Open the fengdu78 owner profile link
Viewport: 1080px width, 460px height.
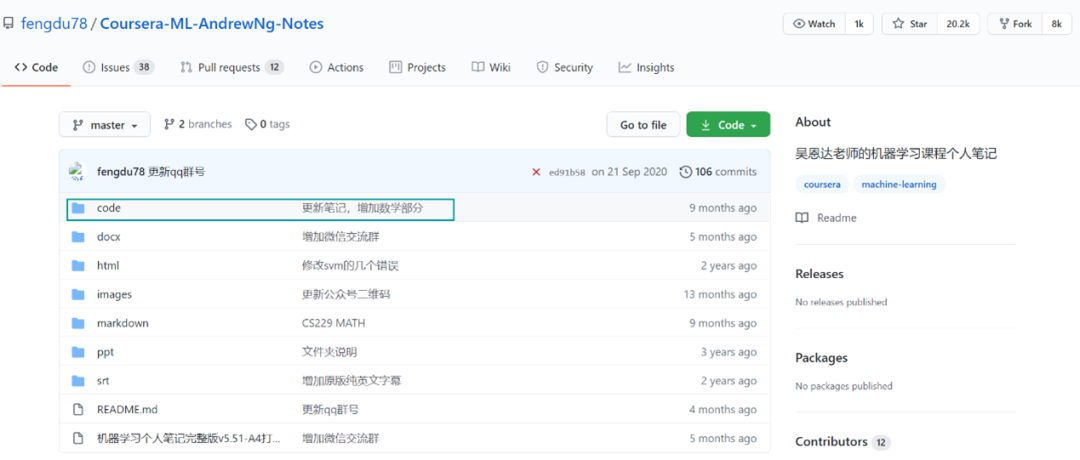(x=54, y=23)
